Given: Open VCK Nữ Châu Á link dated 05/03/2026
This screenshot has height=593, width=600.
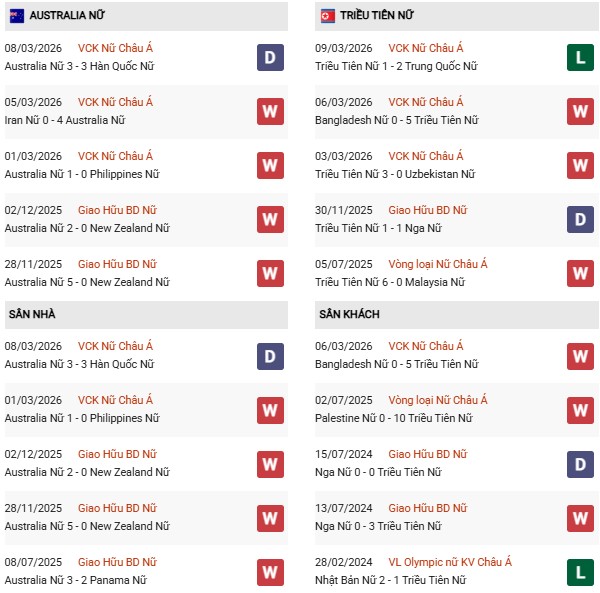Looking at the screenshot, I should 116,102.
